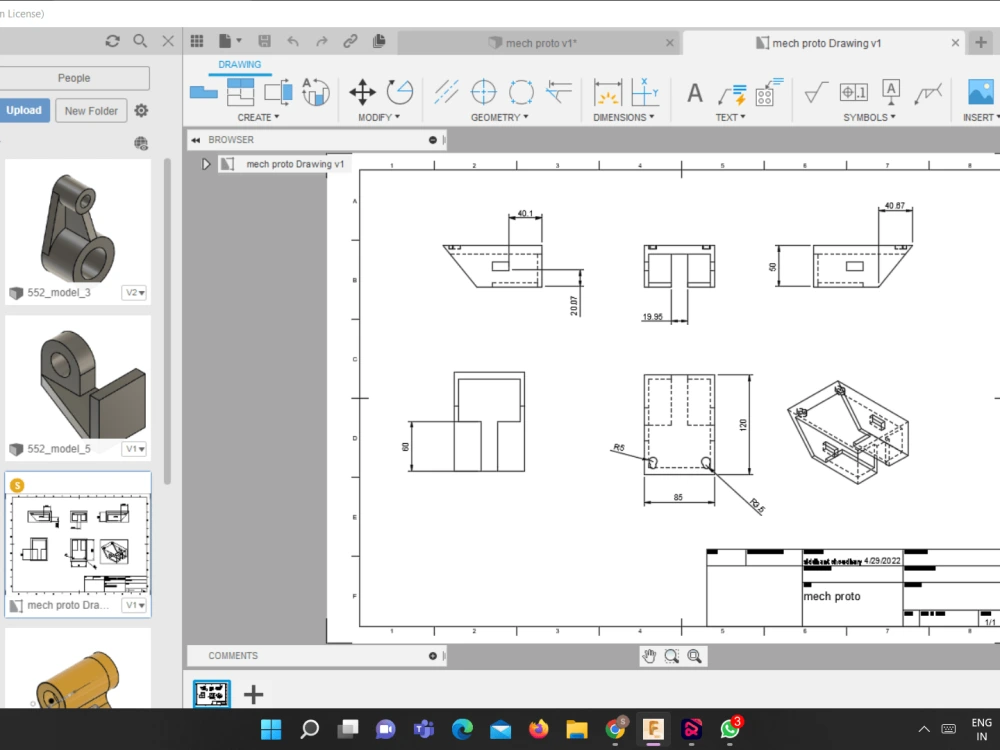Screen dimensions: 1000x750
Task: Click the Fit zoom icon in navigation bar
Action: (695, 656)
